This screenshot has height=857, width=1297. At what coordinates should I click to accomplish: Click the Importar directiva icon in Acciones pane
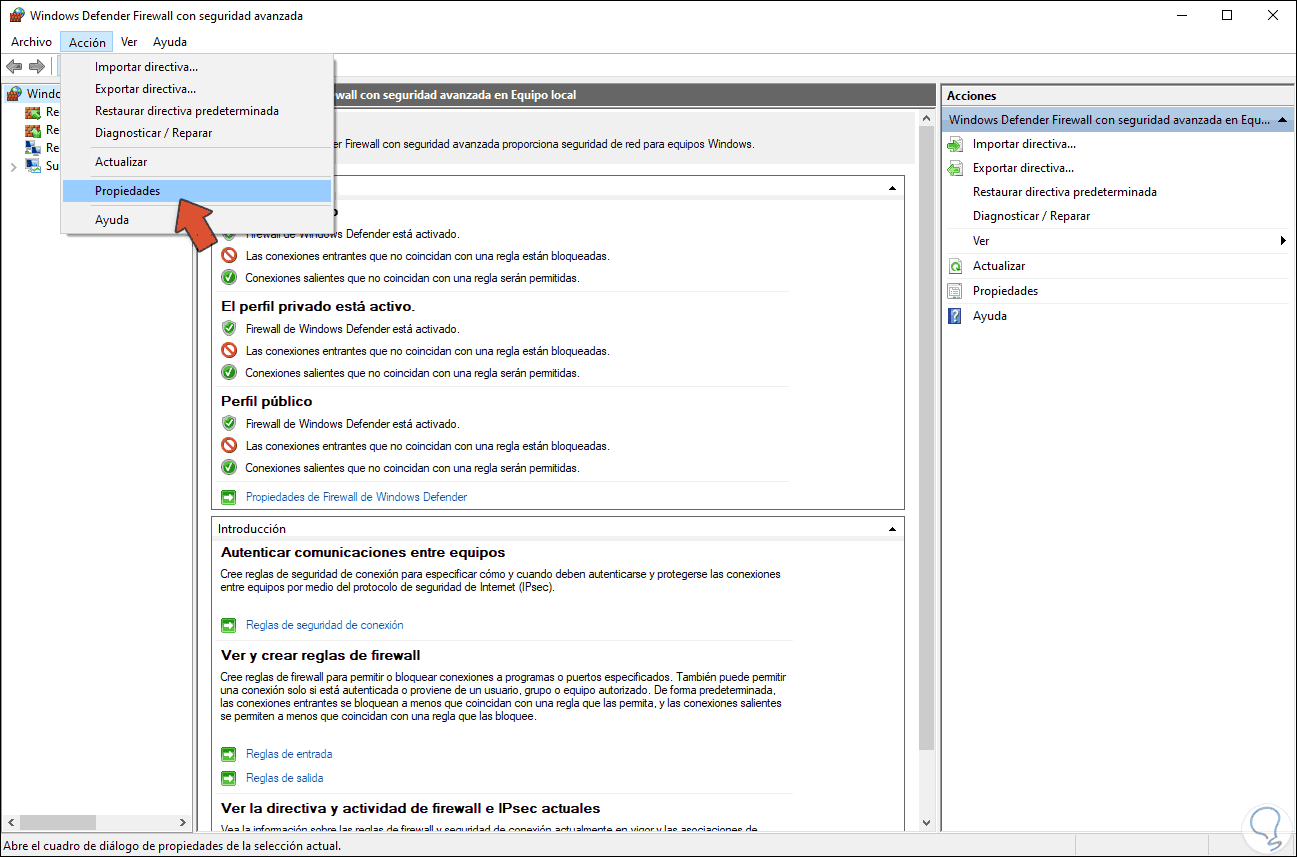click(954, 144)
